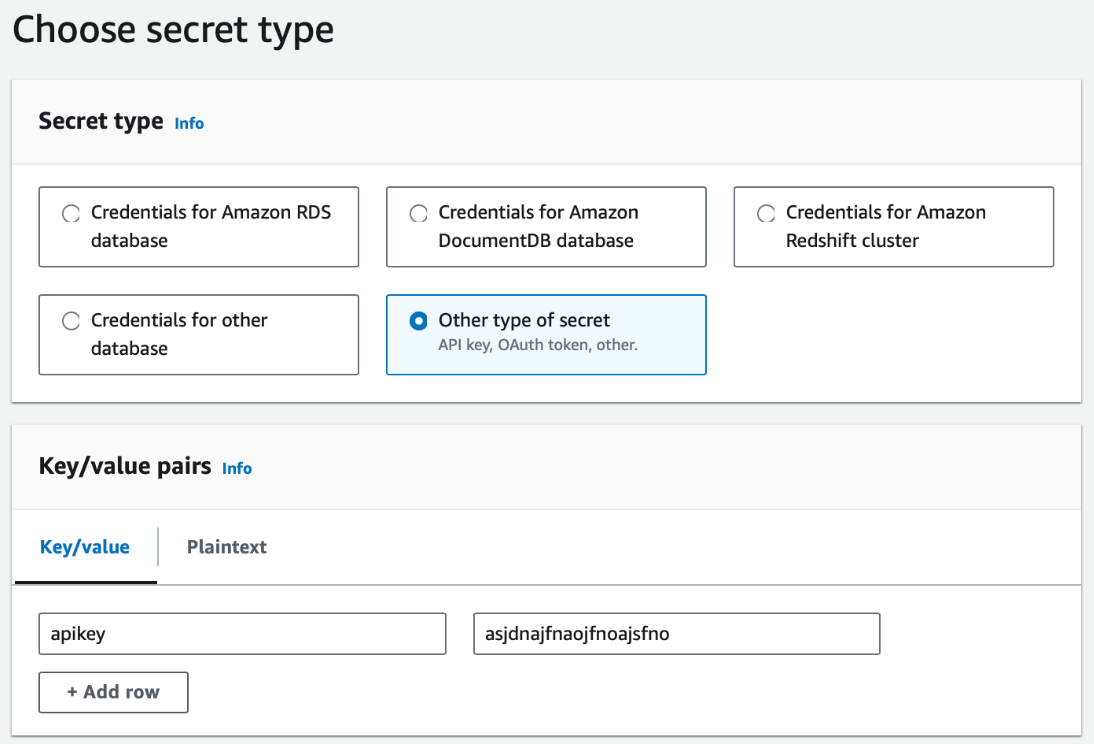Switch to the Key/value tab
1094x744 pixels.
85,547
